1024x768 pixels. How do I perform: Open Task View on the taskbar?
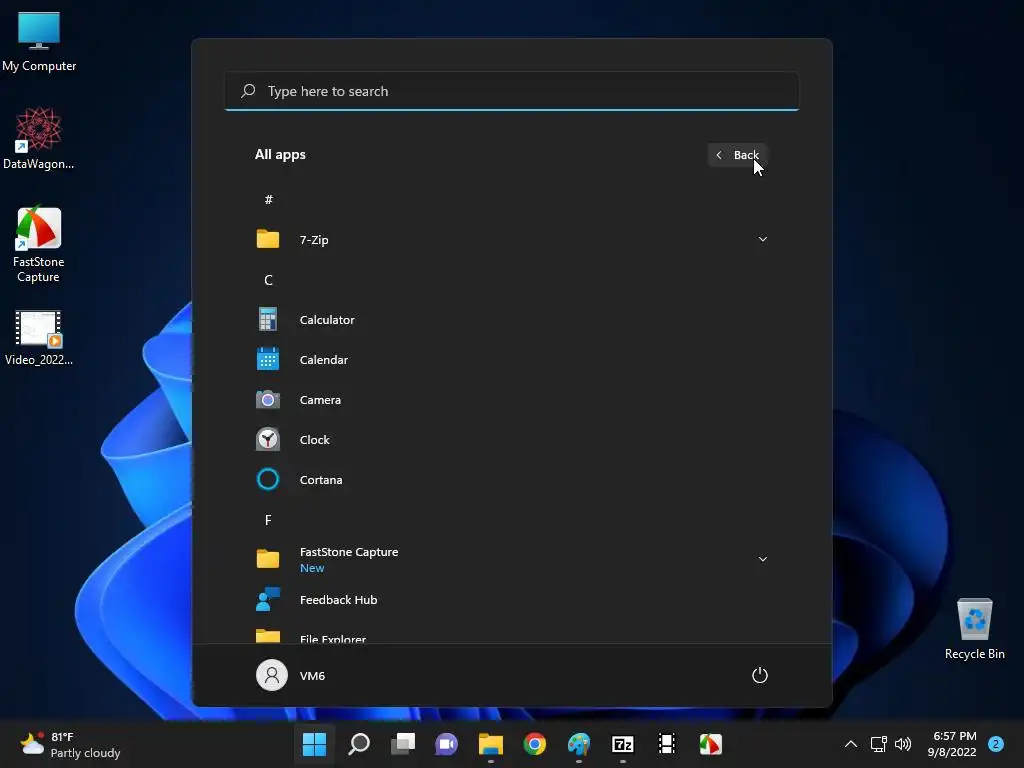point(402,744)
